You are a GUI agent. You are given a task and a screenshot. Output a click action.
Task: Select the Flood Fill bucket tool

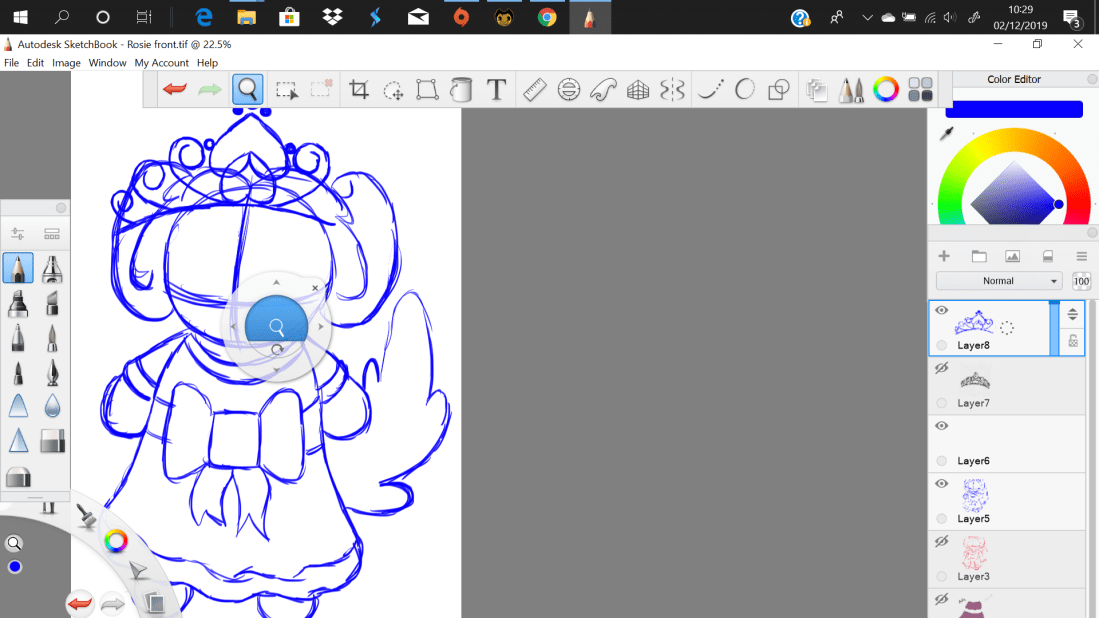click(x=461, y=90)
